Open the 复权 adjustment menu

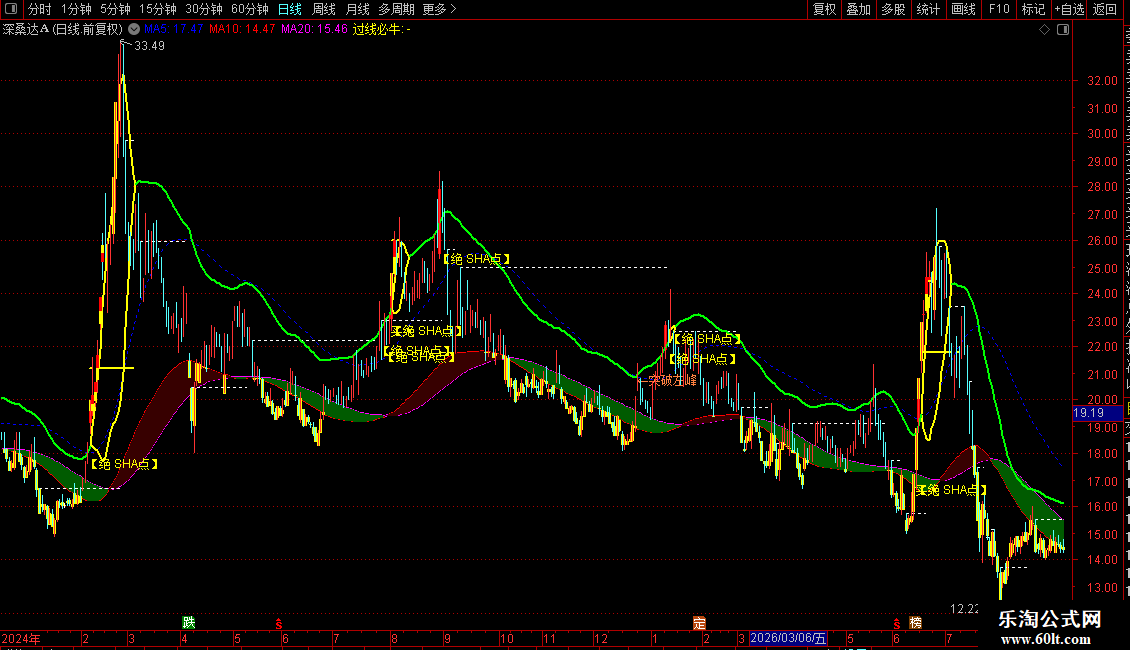824,9
